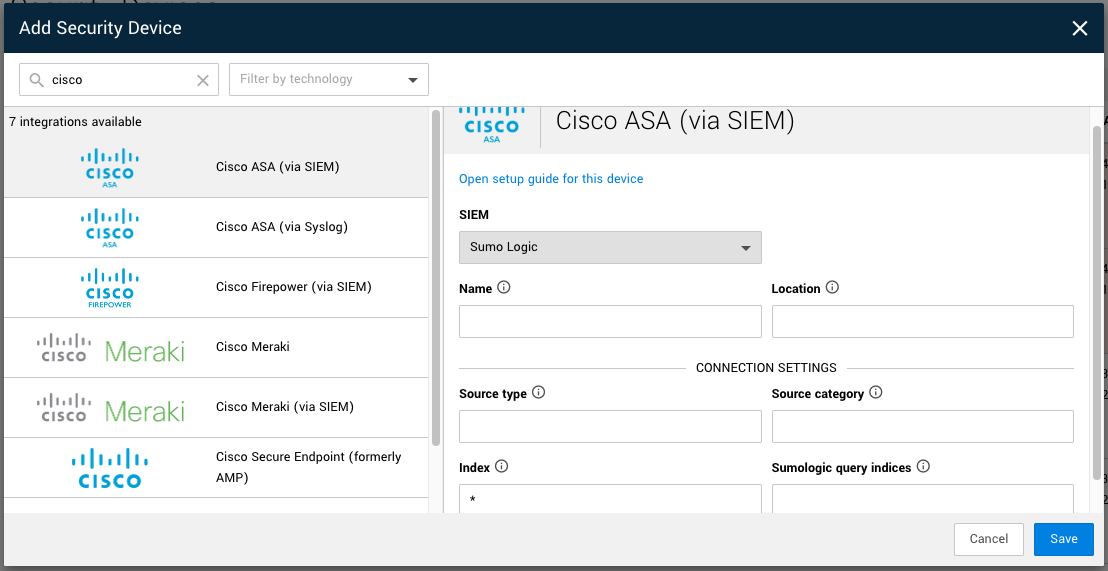Click the search magnifier icon
This screenshot has height=571, width=1108.
point(37,80)
